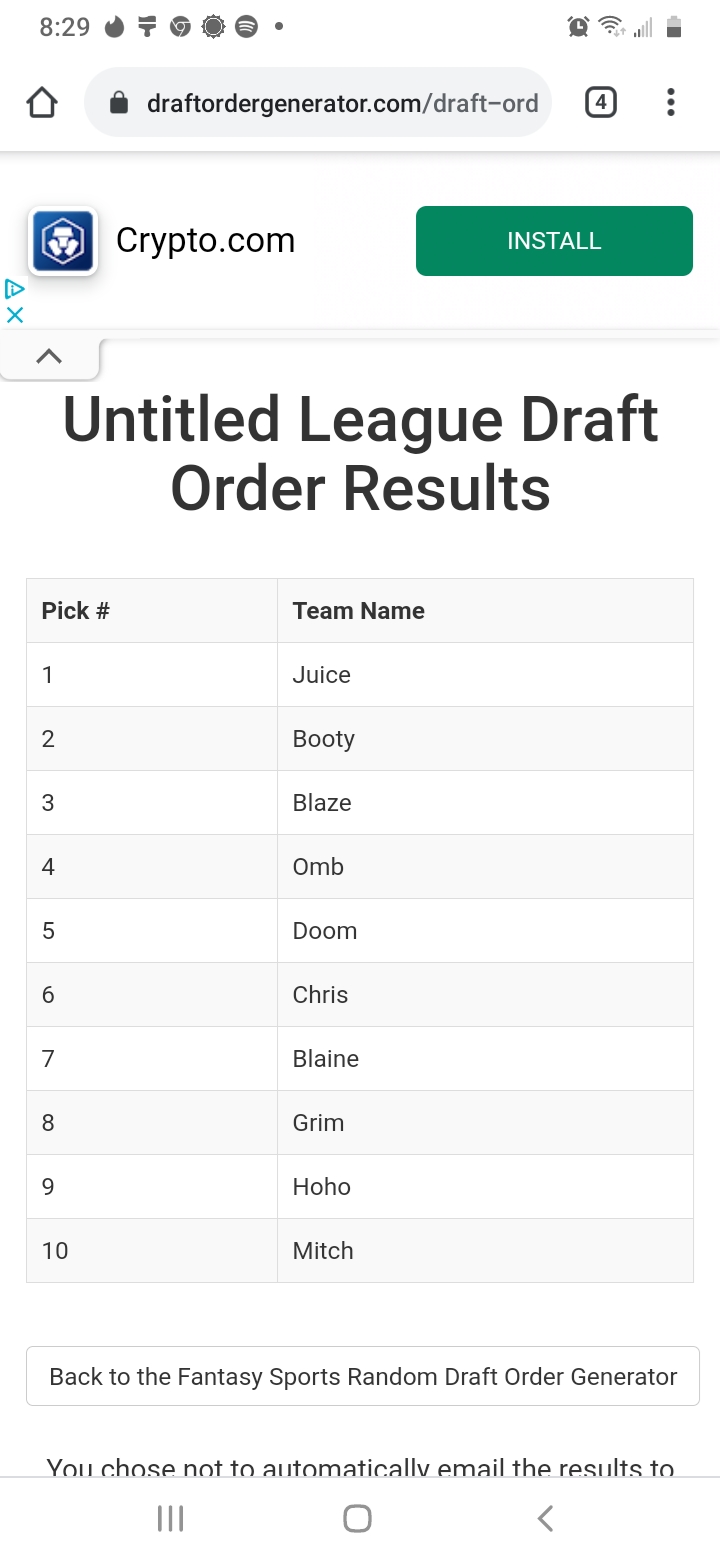
Task: Tap the alarm clock status icon
Action: (578, 28)
